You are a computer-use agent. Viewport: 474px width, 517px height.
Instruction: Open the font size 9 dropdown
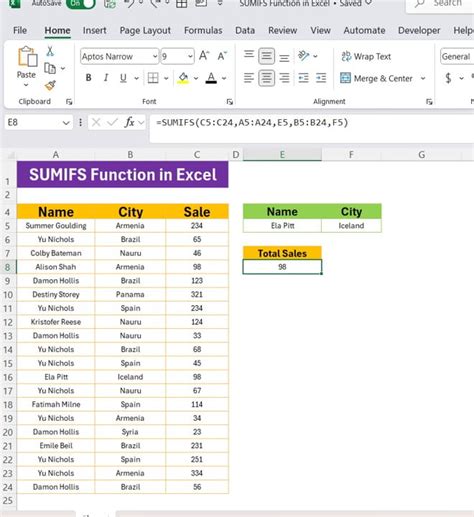click(190, 56)
